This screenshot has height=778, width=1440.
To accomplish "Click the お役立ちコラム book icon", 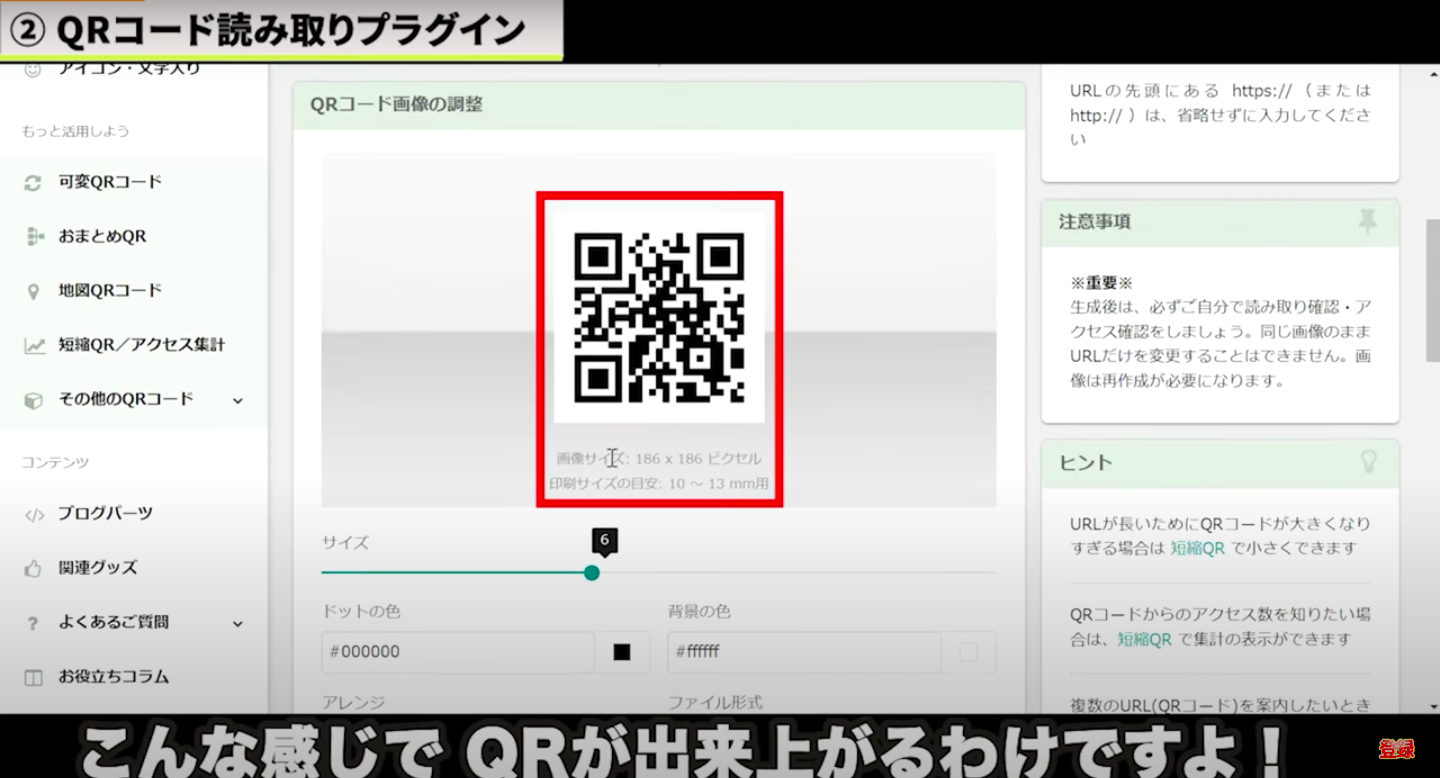I will point(33,677).
